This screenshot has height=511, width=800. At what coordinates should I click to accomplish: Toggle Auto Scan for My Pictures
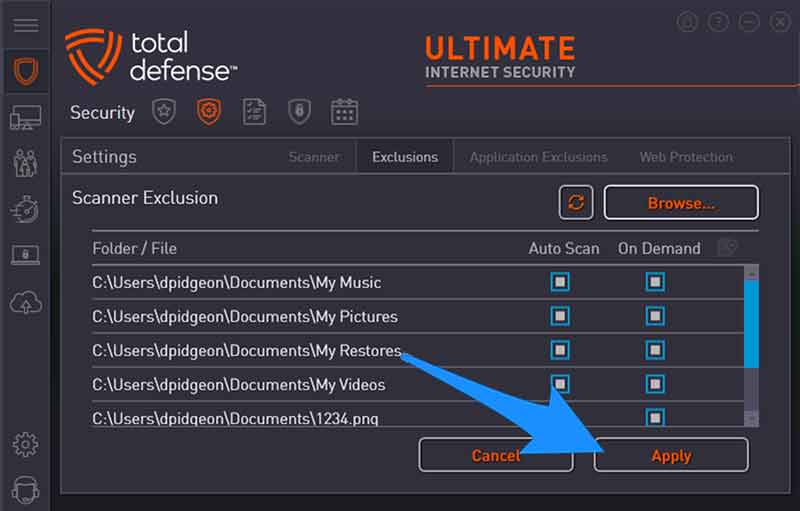tap(560, 316)
